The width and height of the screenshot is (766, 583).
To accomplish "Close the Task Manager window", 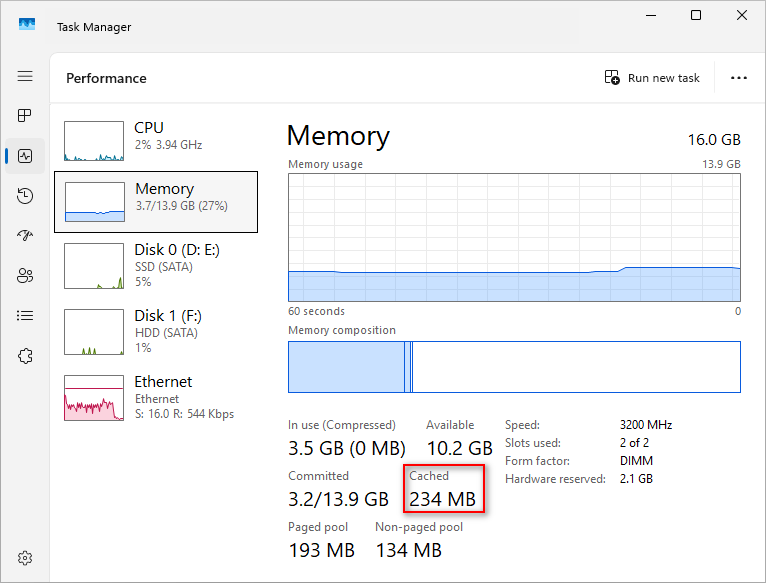I will (742, 15).
